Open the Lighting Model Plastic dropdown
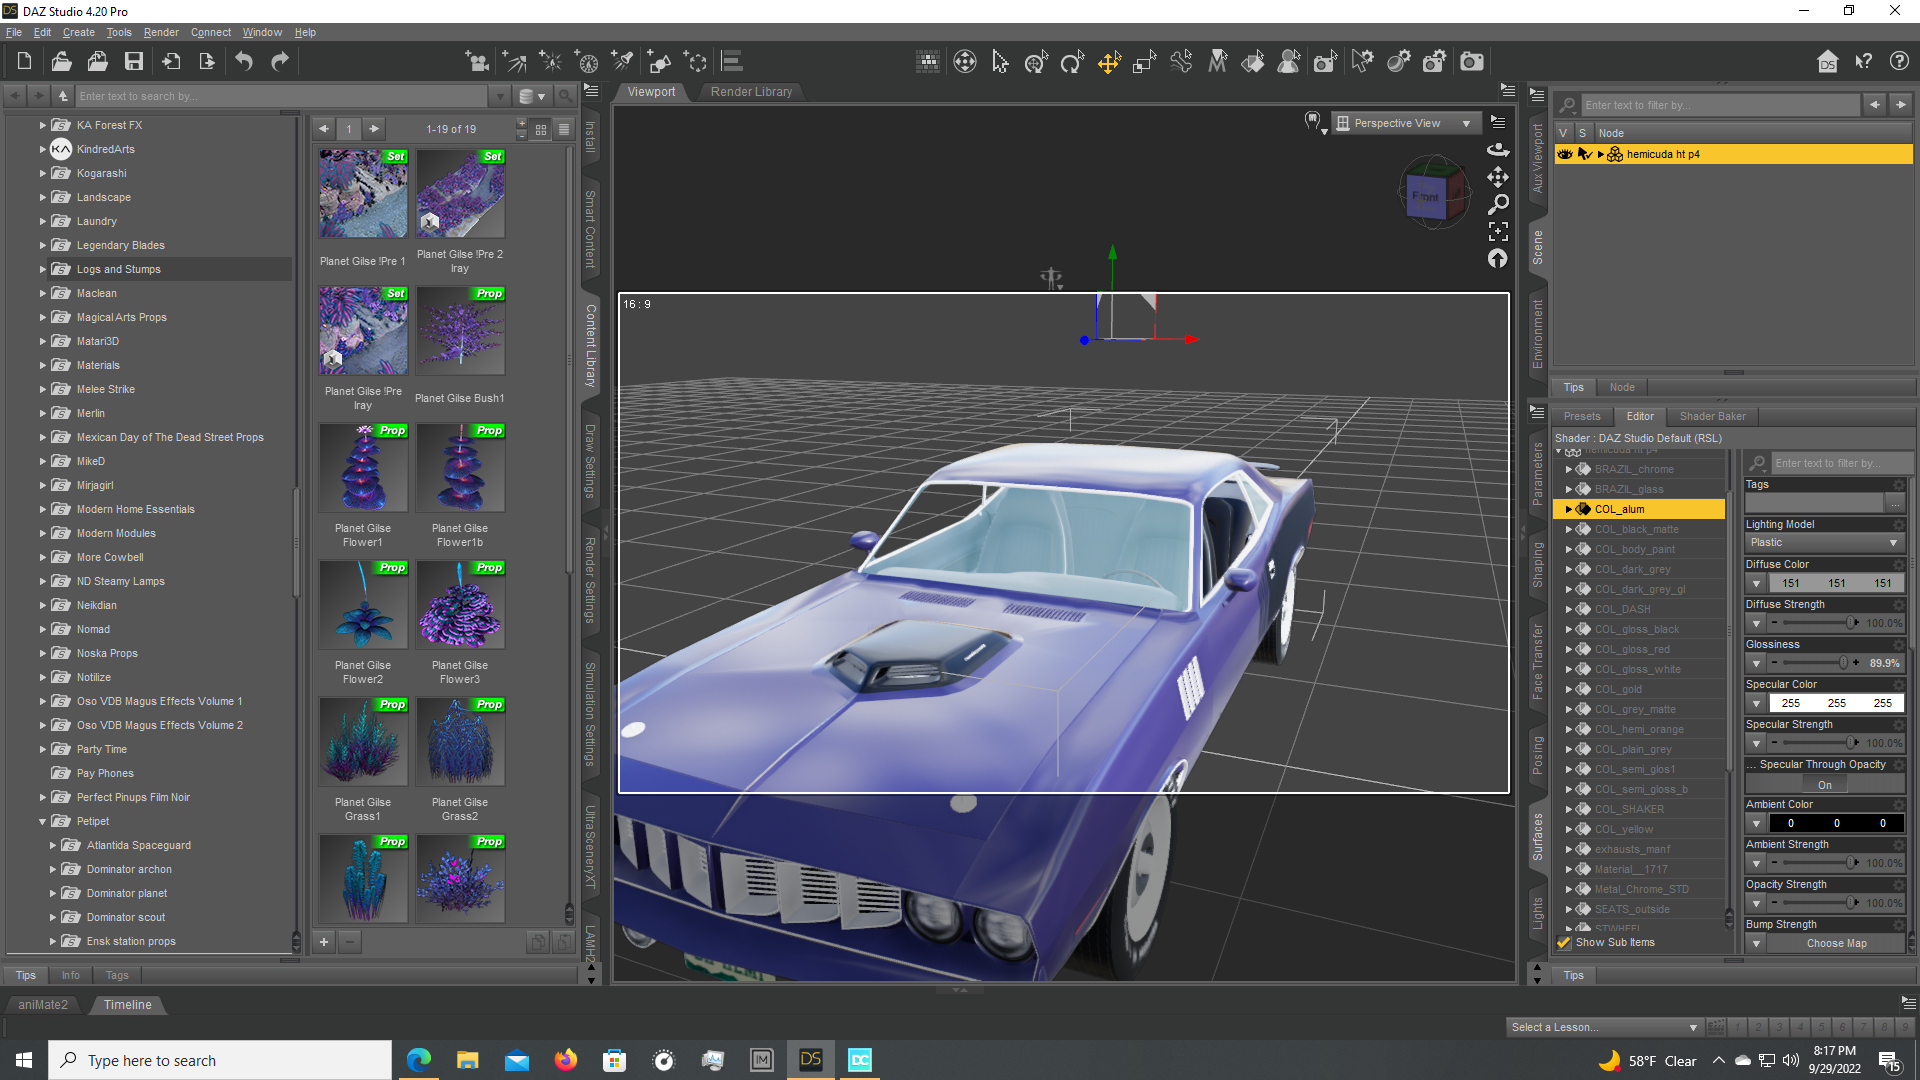 (1823, 542)
